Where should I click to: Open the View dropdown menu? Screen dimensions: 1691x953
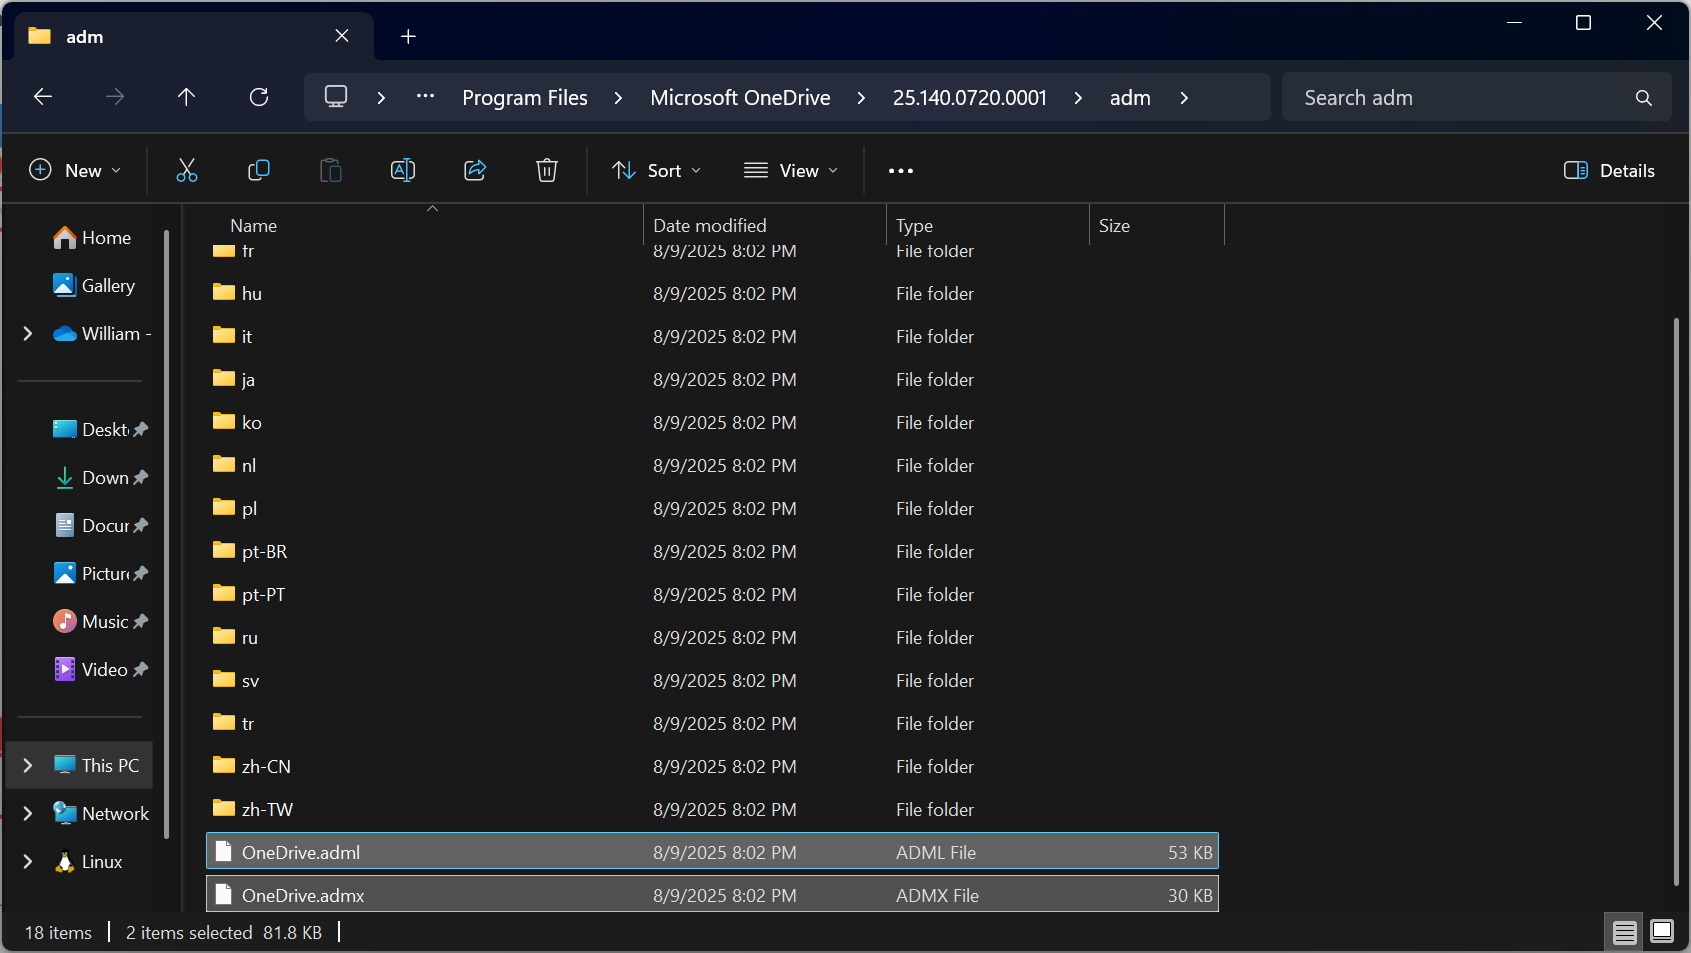point(791,171)
